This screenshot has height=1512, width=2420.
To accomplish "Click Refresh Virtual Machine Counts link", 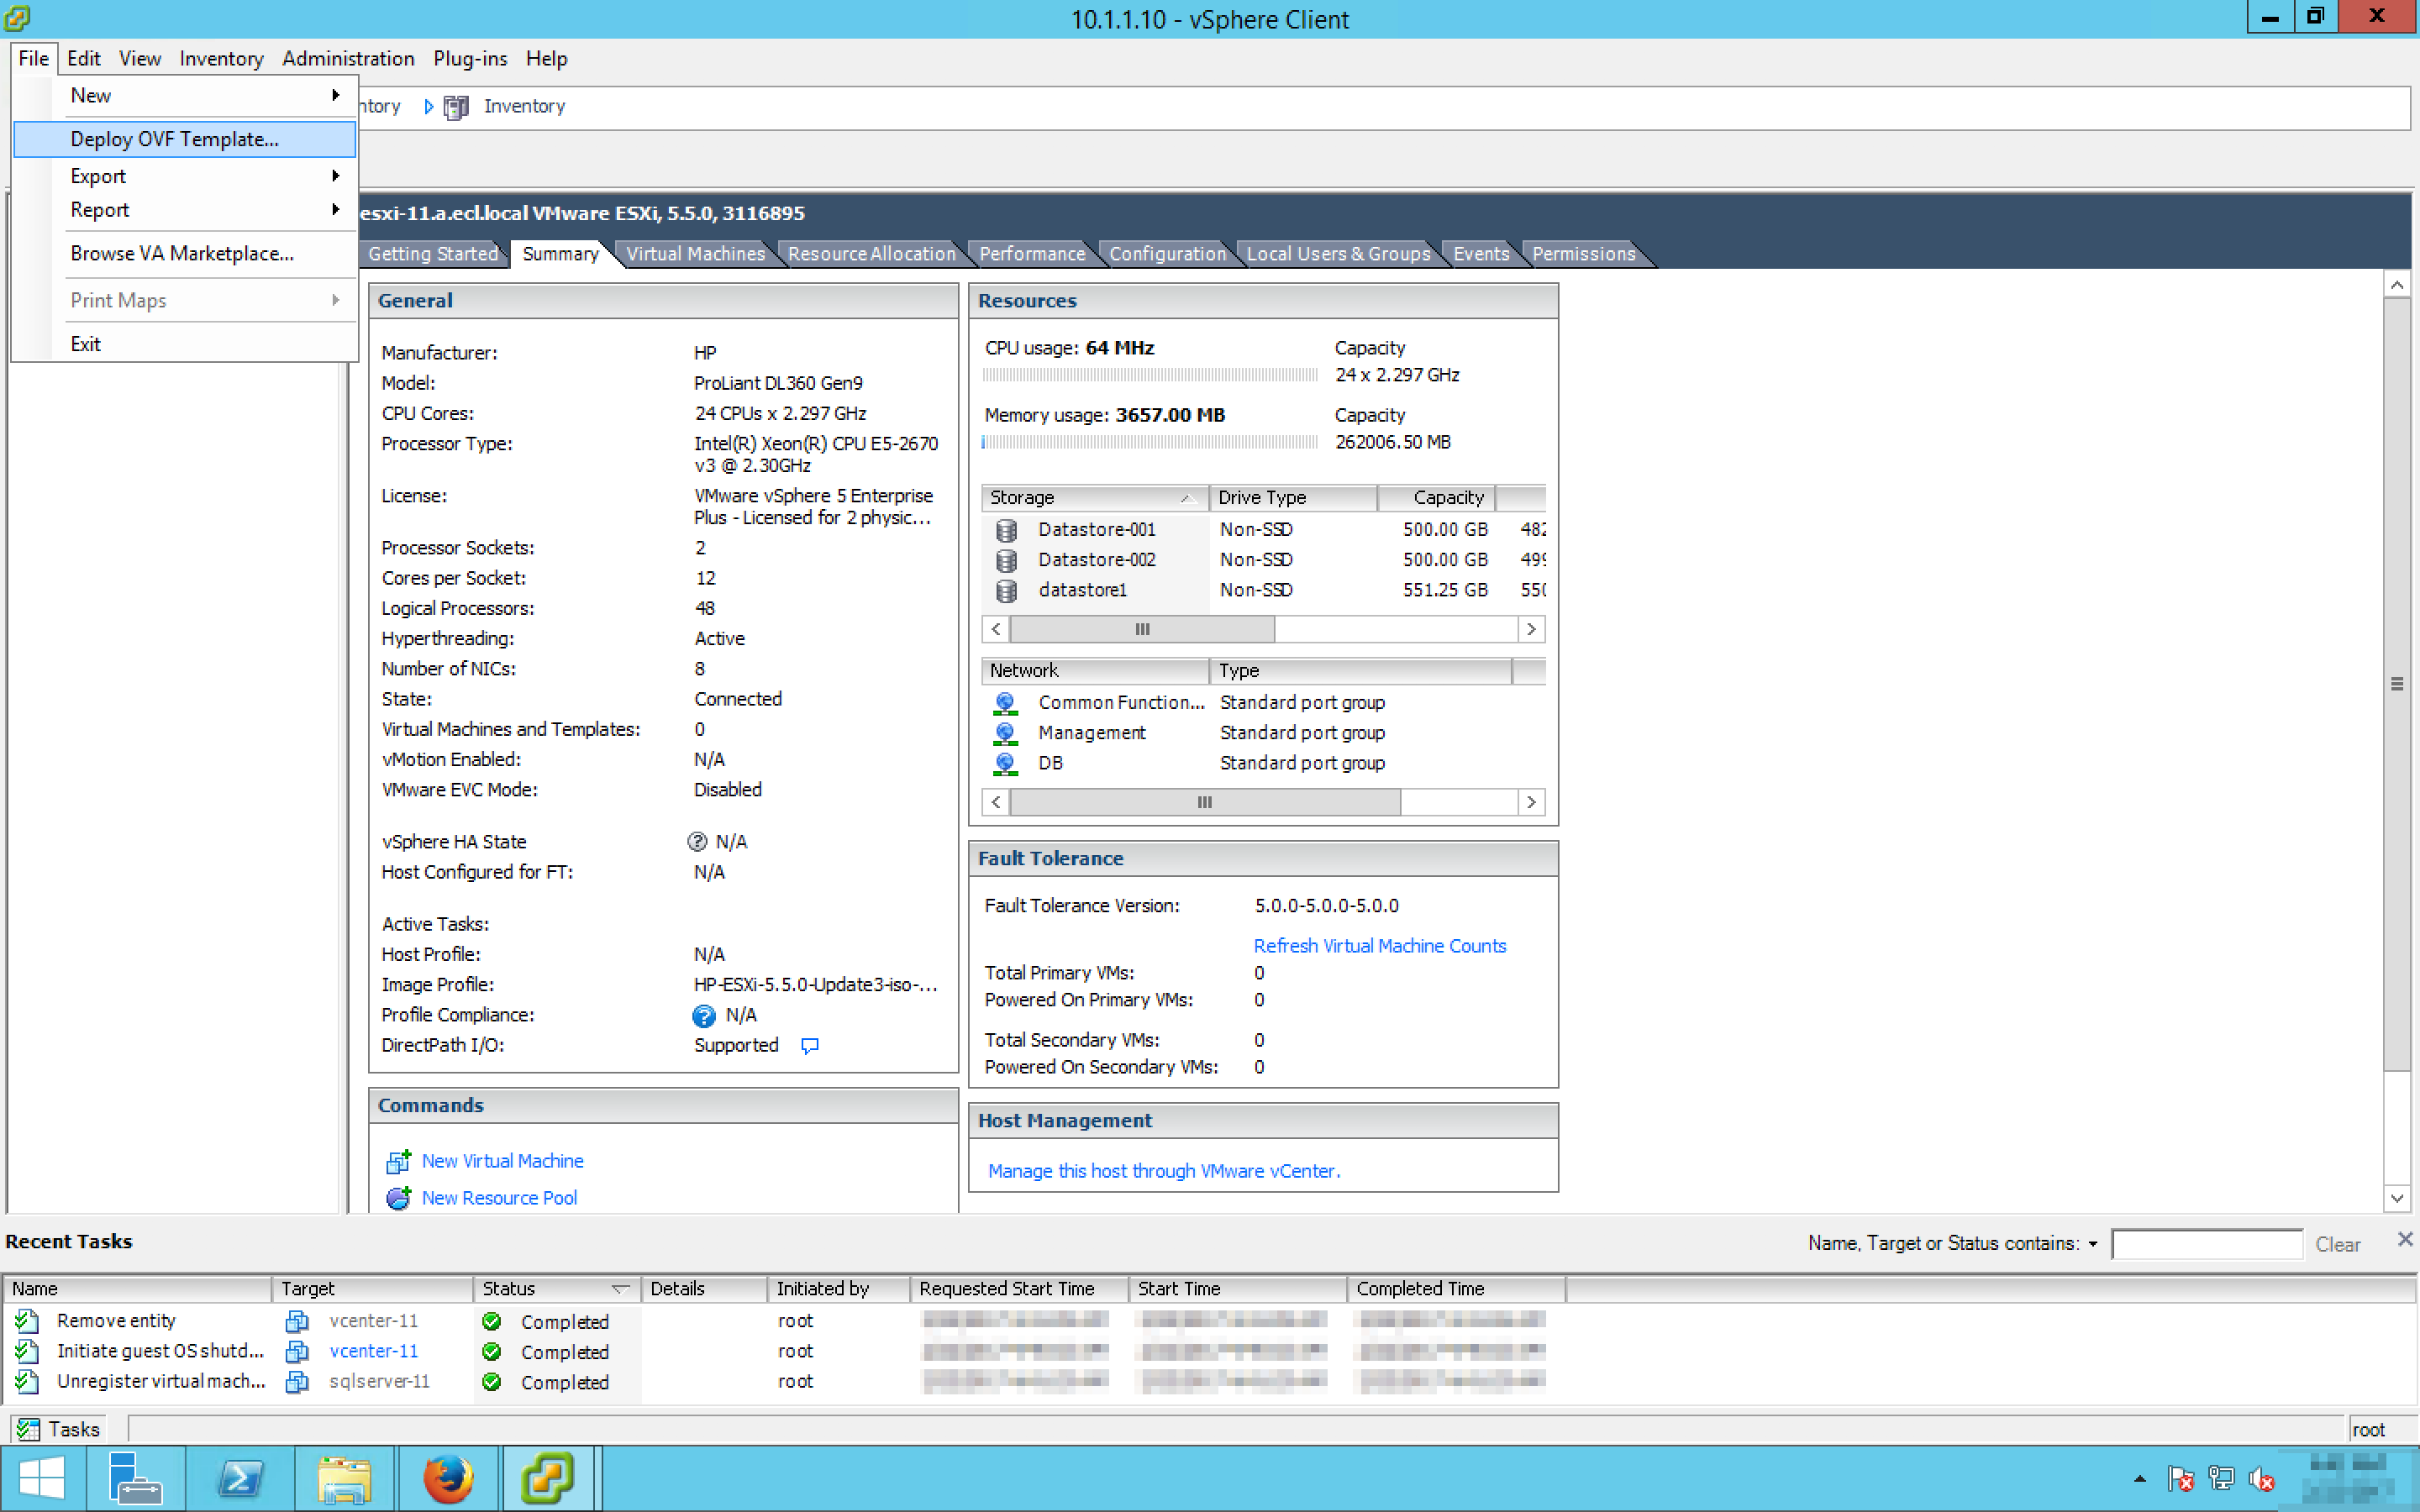I will click(x=1379, y=946).
